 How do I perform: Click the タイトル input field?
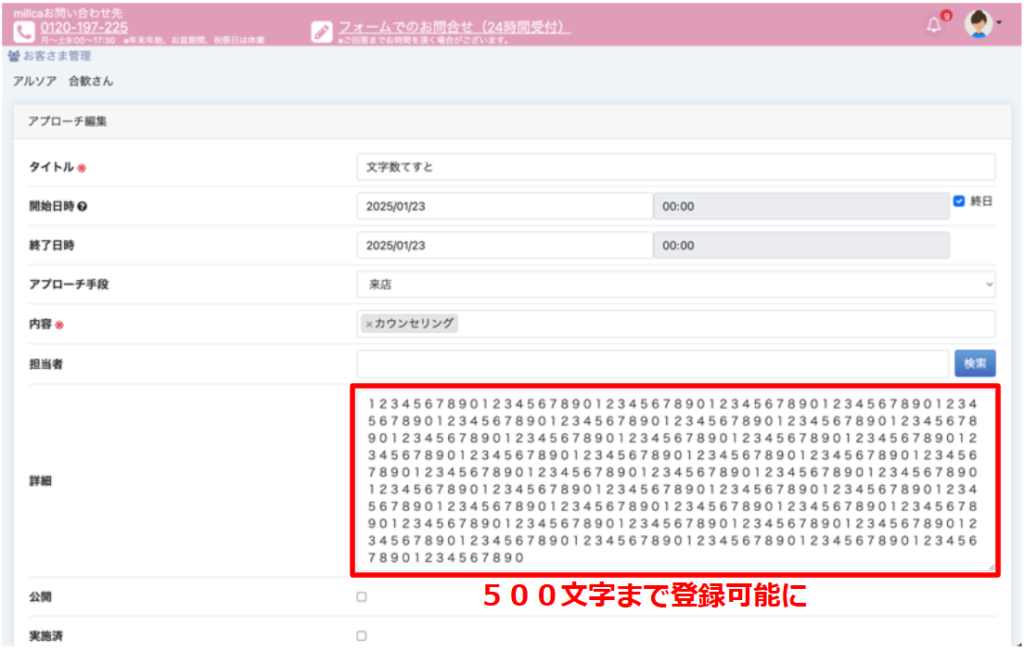click(x=676, y=167)
